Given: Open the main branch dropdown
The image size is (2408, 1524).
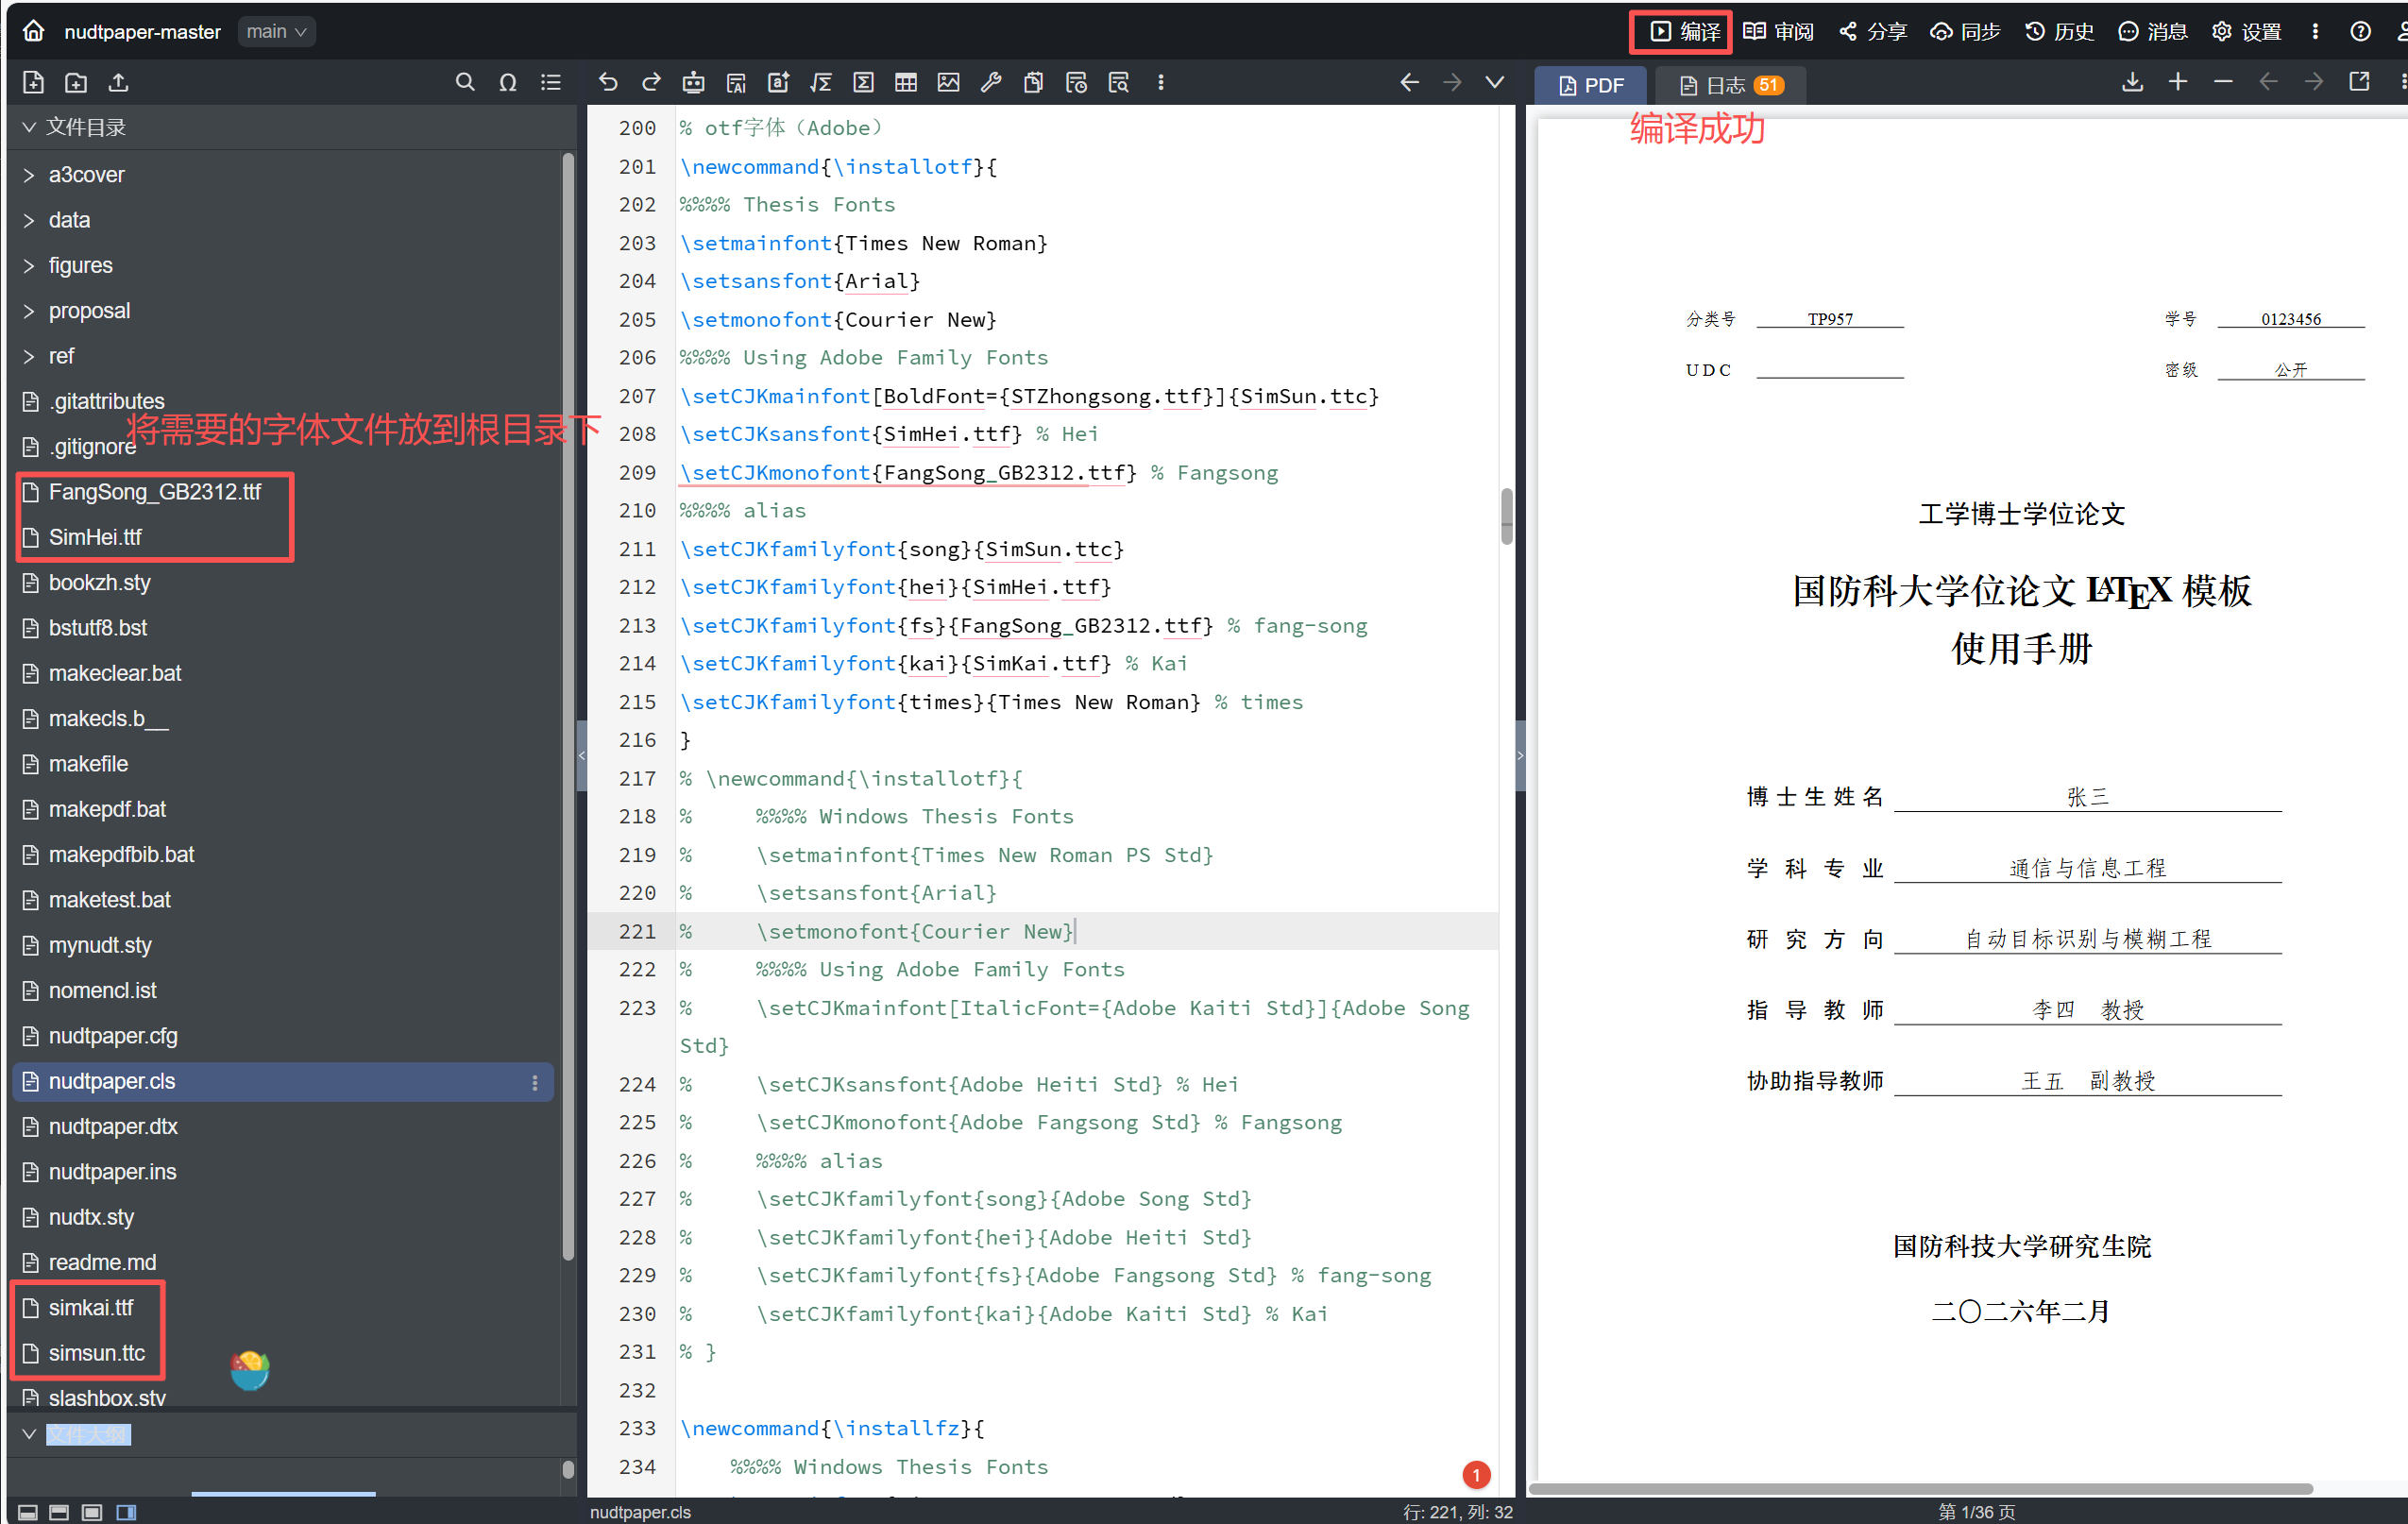Looking at the screenshot, I should coord(277,32).
